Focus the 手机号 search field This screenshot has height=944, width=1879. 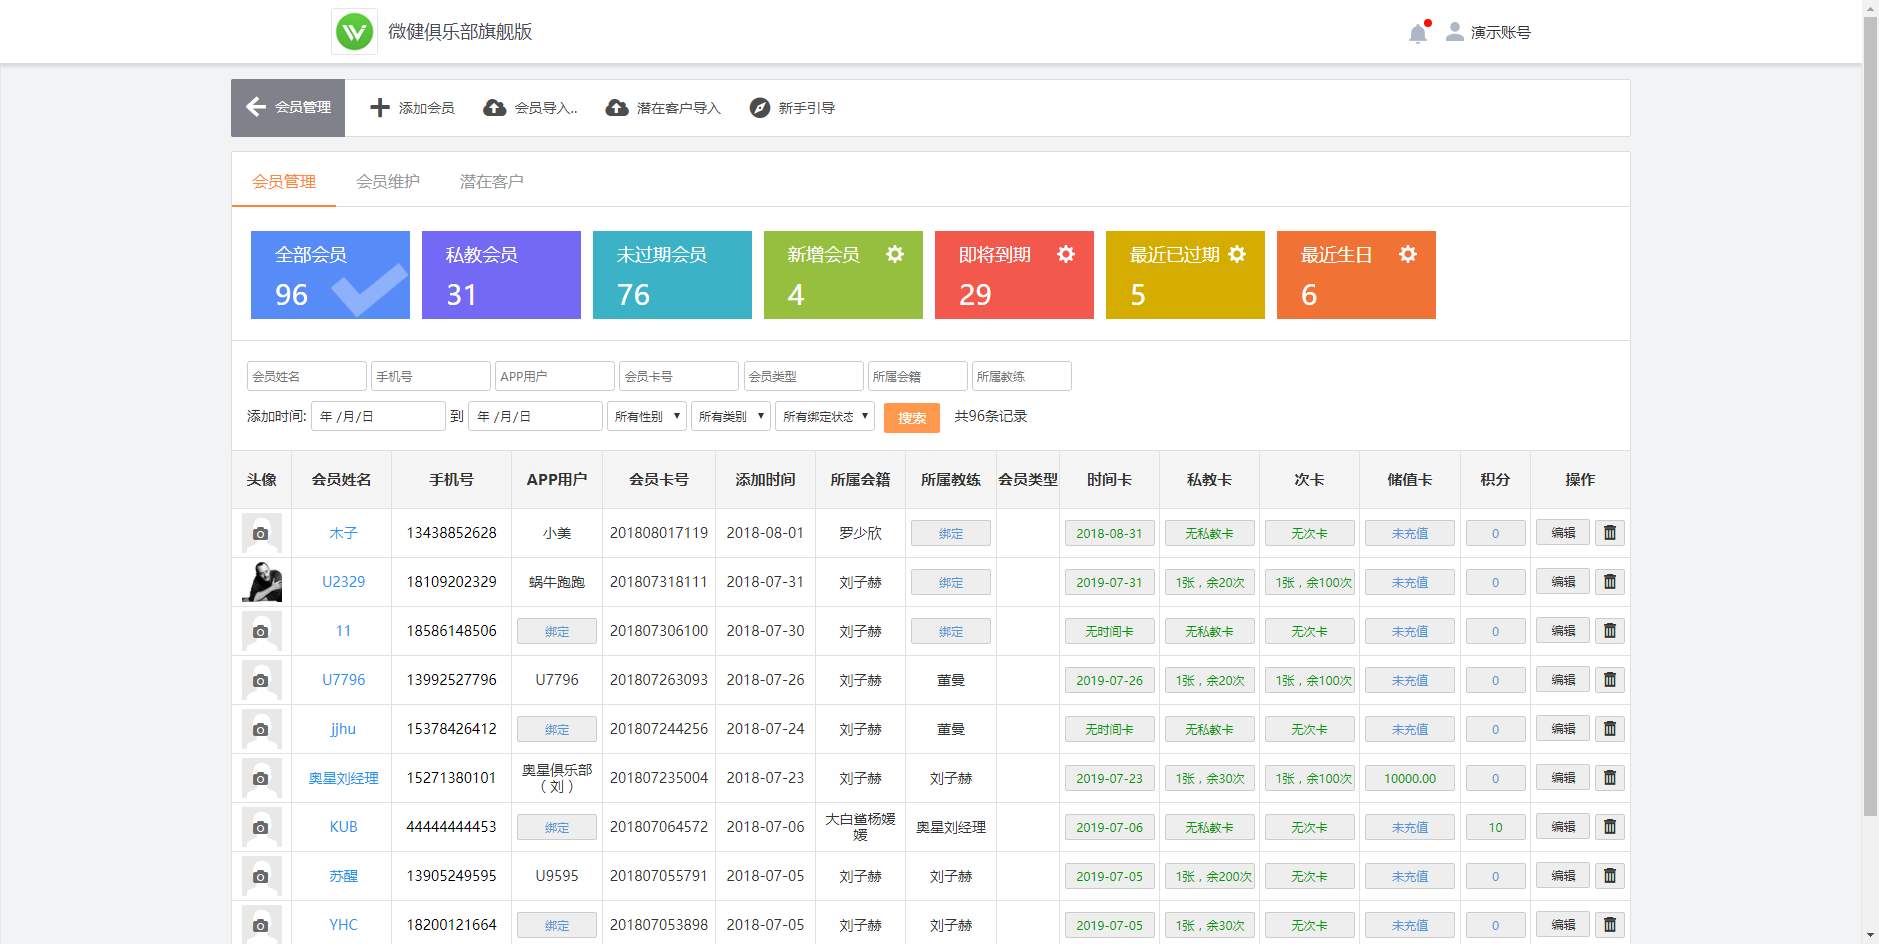[431, 376]
